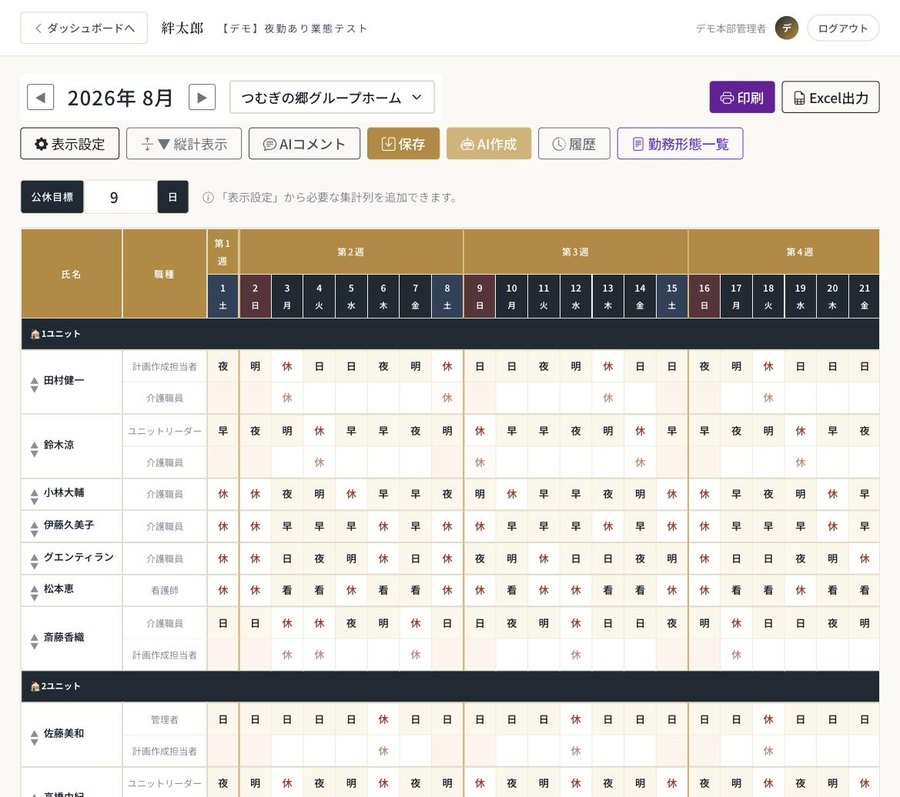The height and width of the screenshot is (797, 900).
Task: Click the 公休目標 number input field
Action: tap(121, 197)
